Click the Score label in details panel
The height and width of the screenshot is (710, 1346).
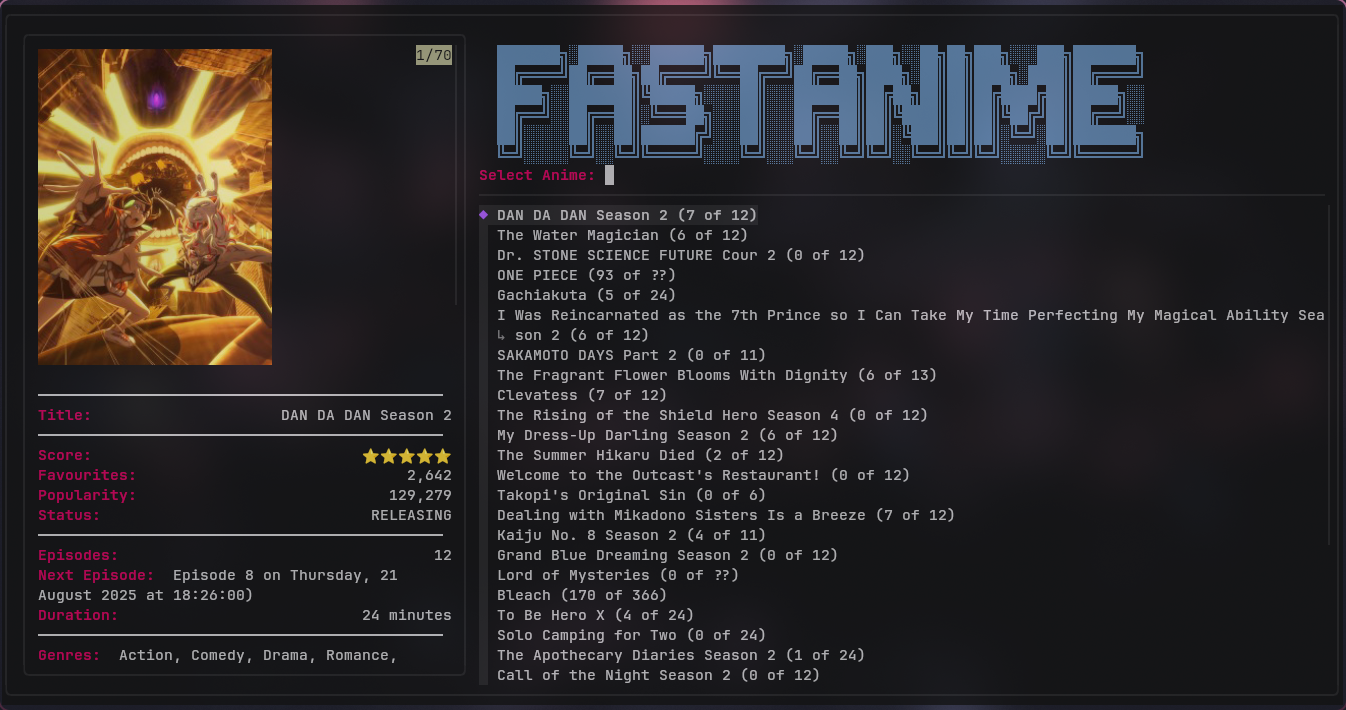pos(63,455)
